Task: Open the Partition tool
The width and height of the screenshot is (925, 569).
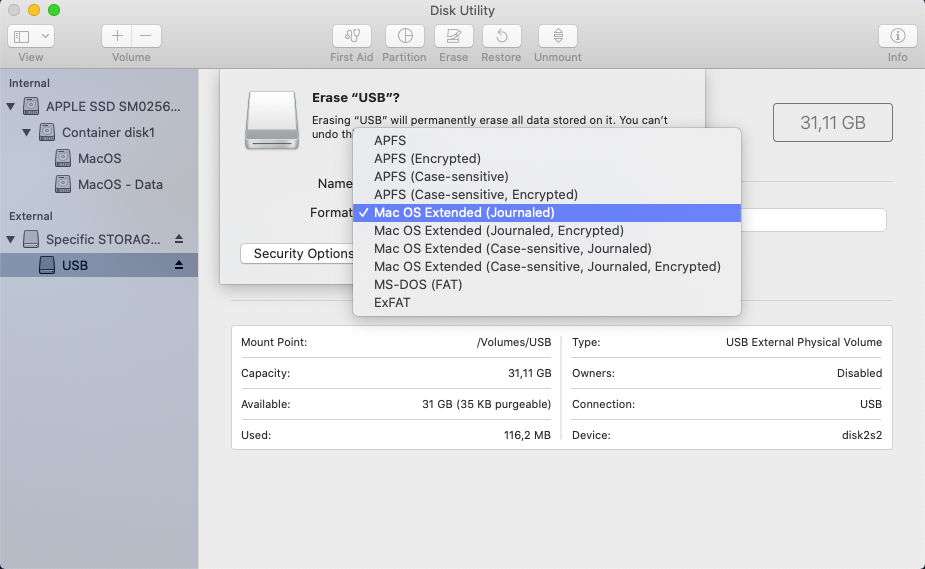Action: tap(405, 37)
